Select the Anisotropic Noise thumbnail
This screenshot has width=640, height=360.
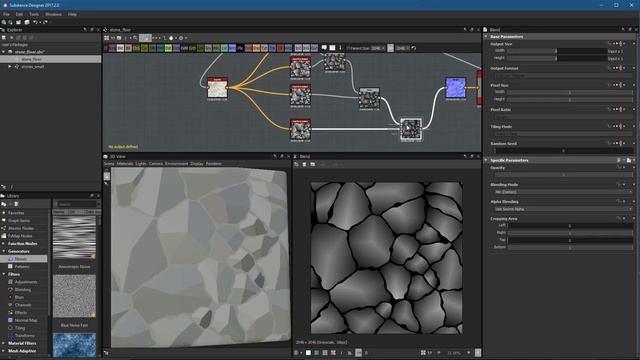74,238
